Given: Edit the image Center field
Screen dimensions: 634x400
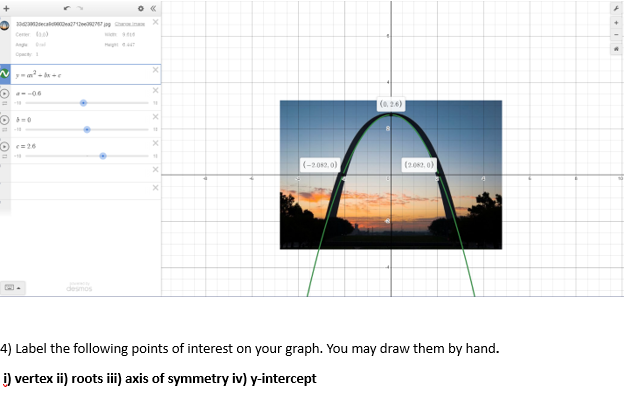Looking at the screenshot, I should pyautogui.click(x=42, y=34).
